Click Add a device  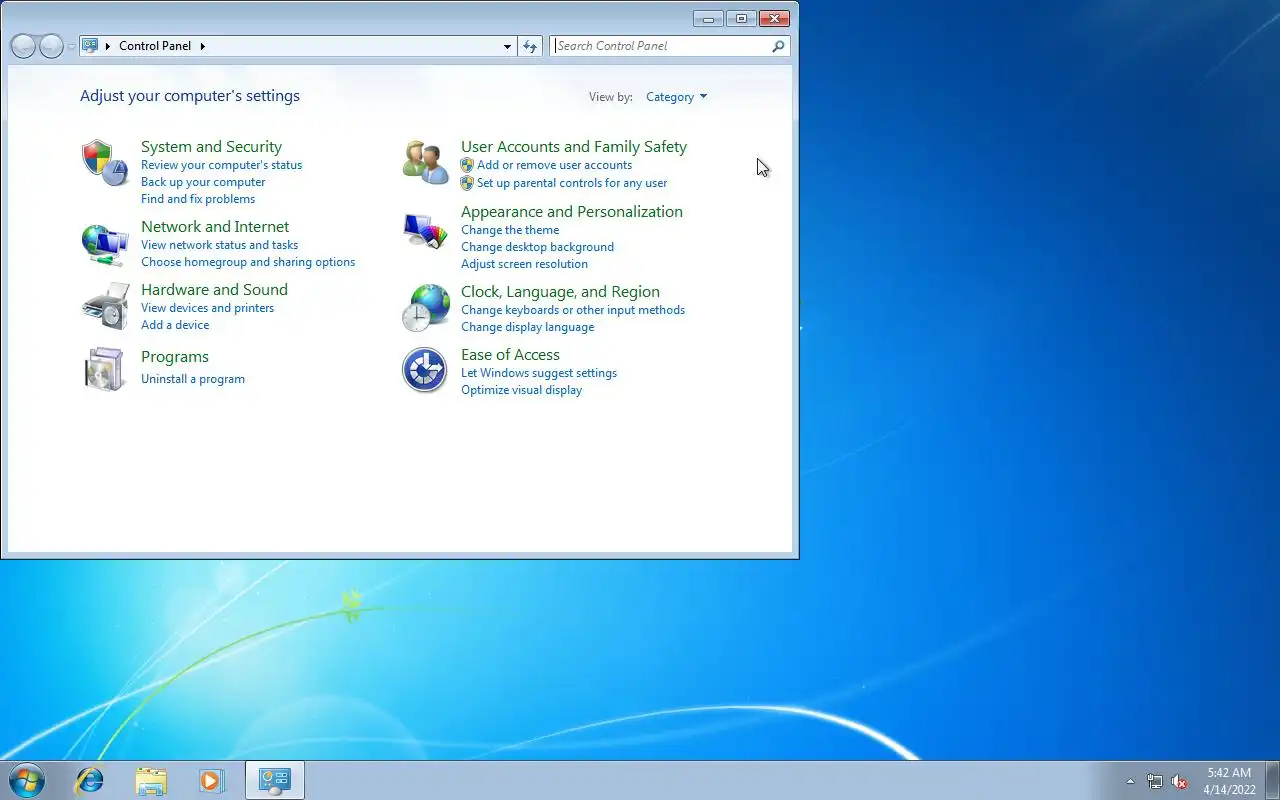175,325
